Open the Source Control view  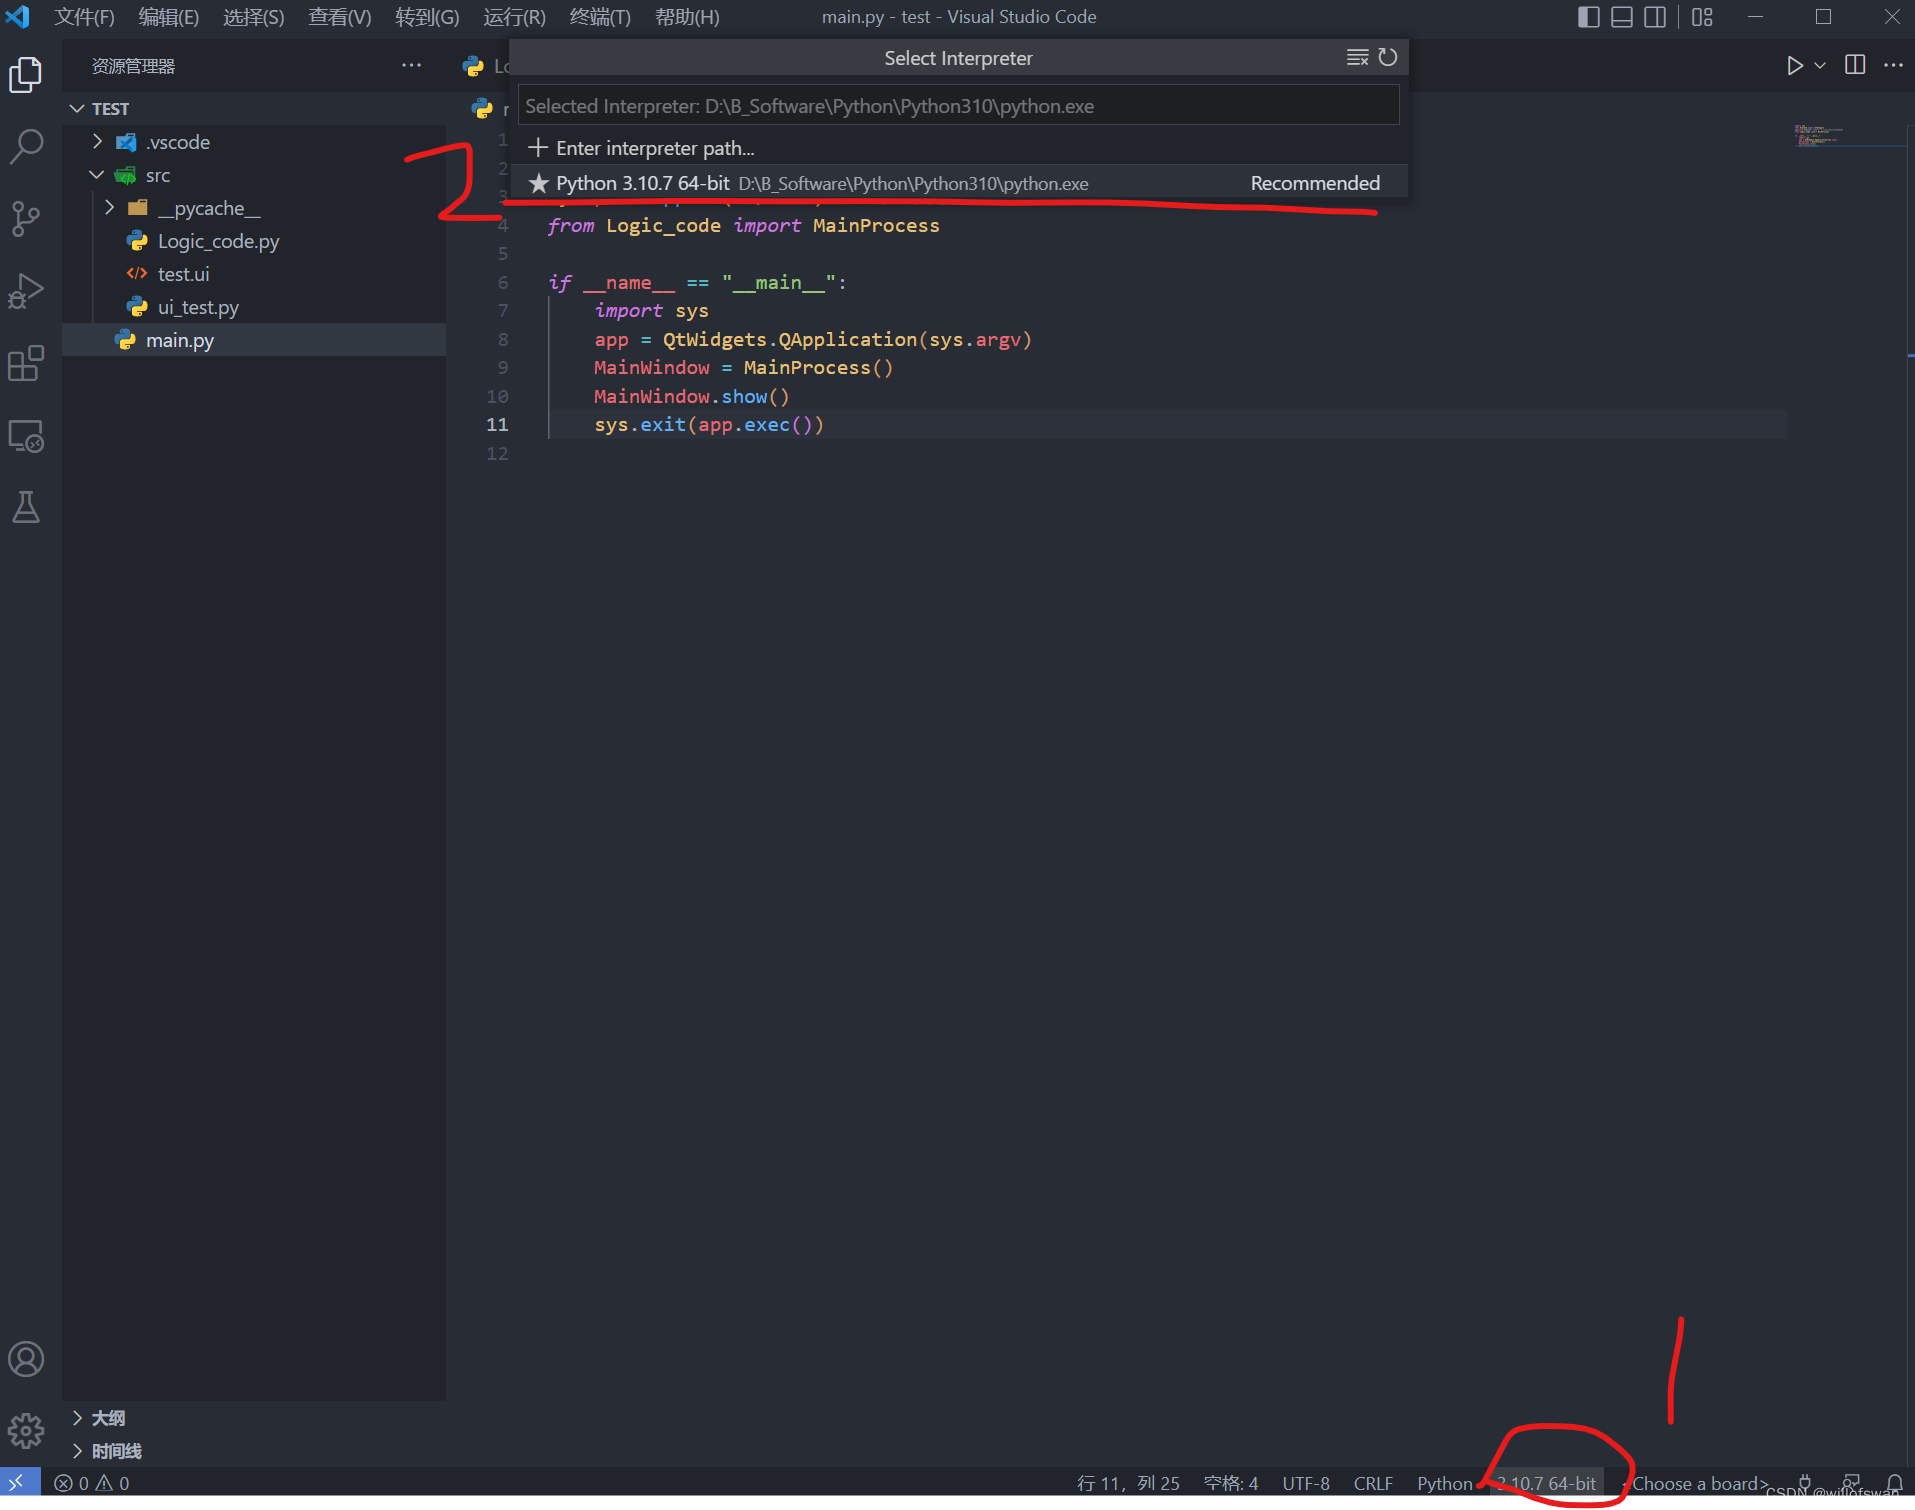(x=26, y=219)
